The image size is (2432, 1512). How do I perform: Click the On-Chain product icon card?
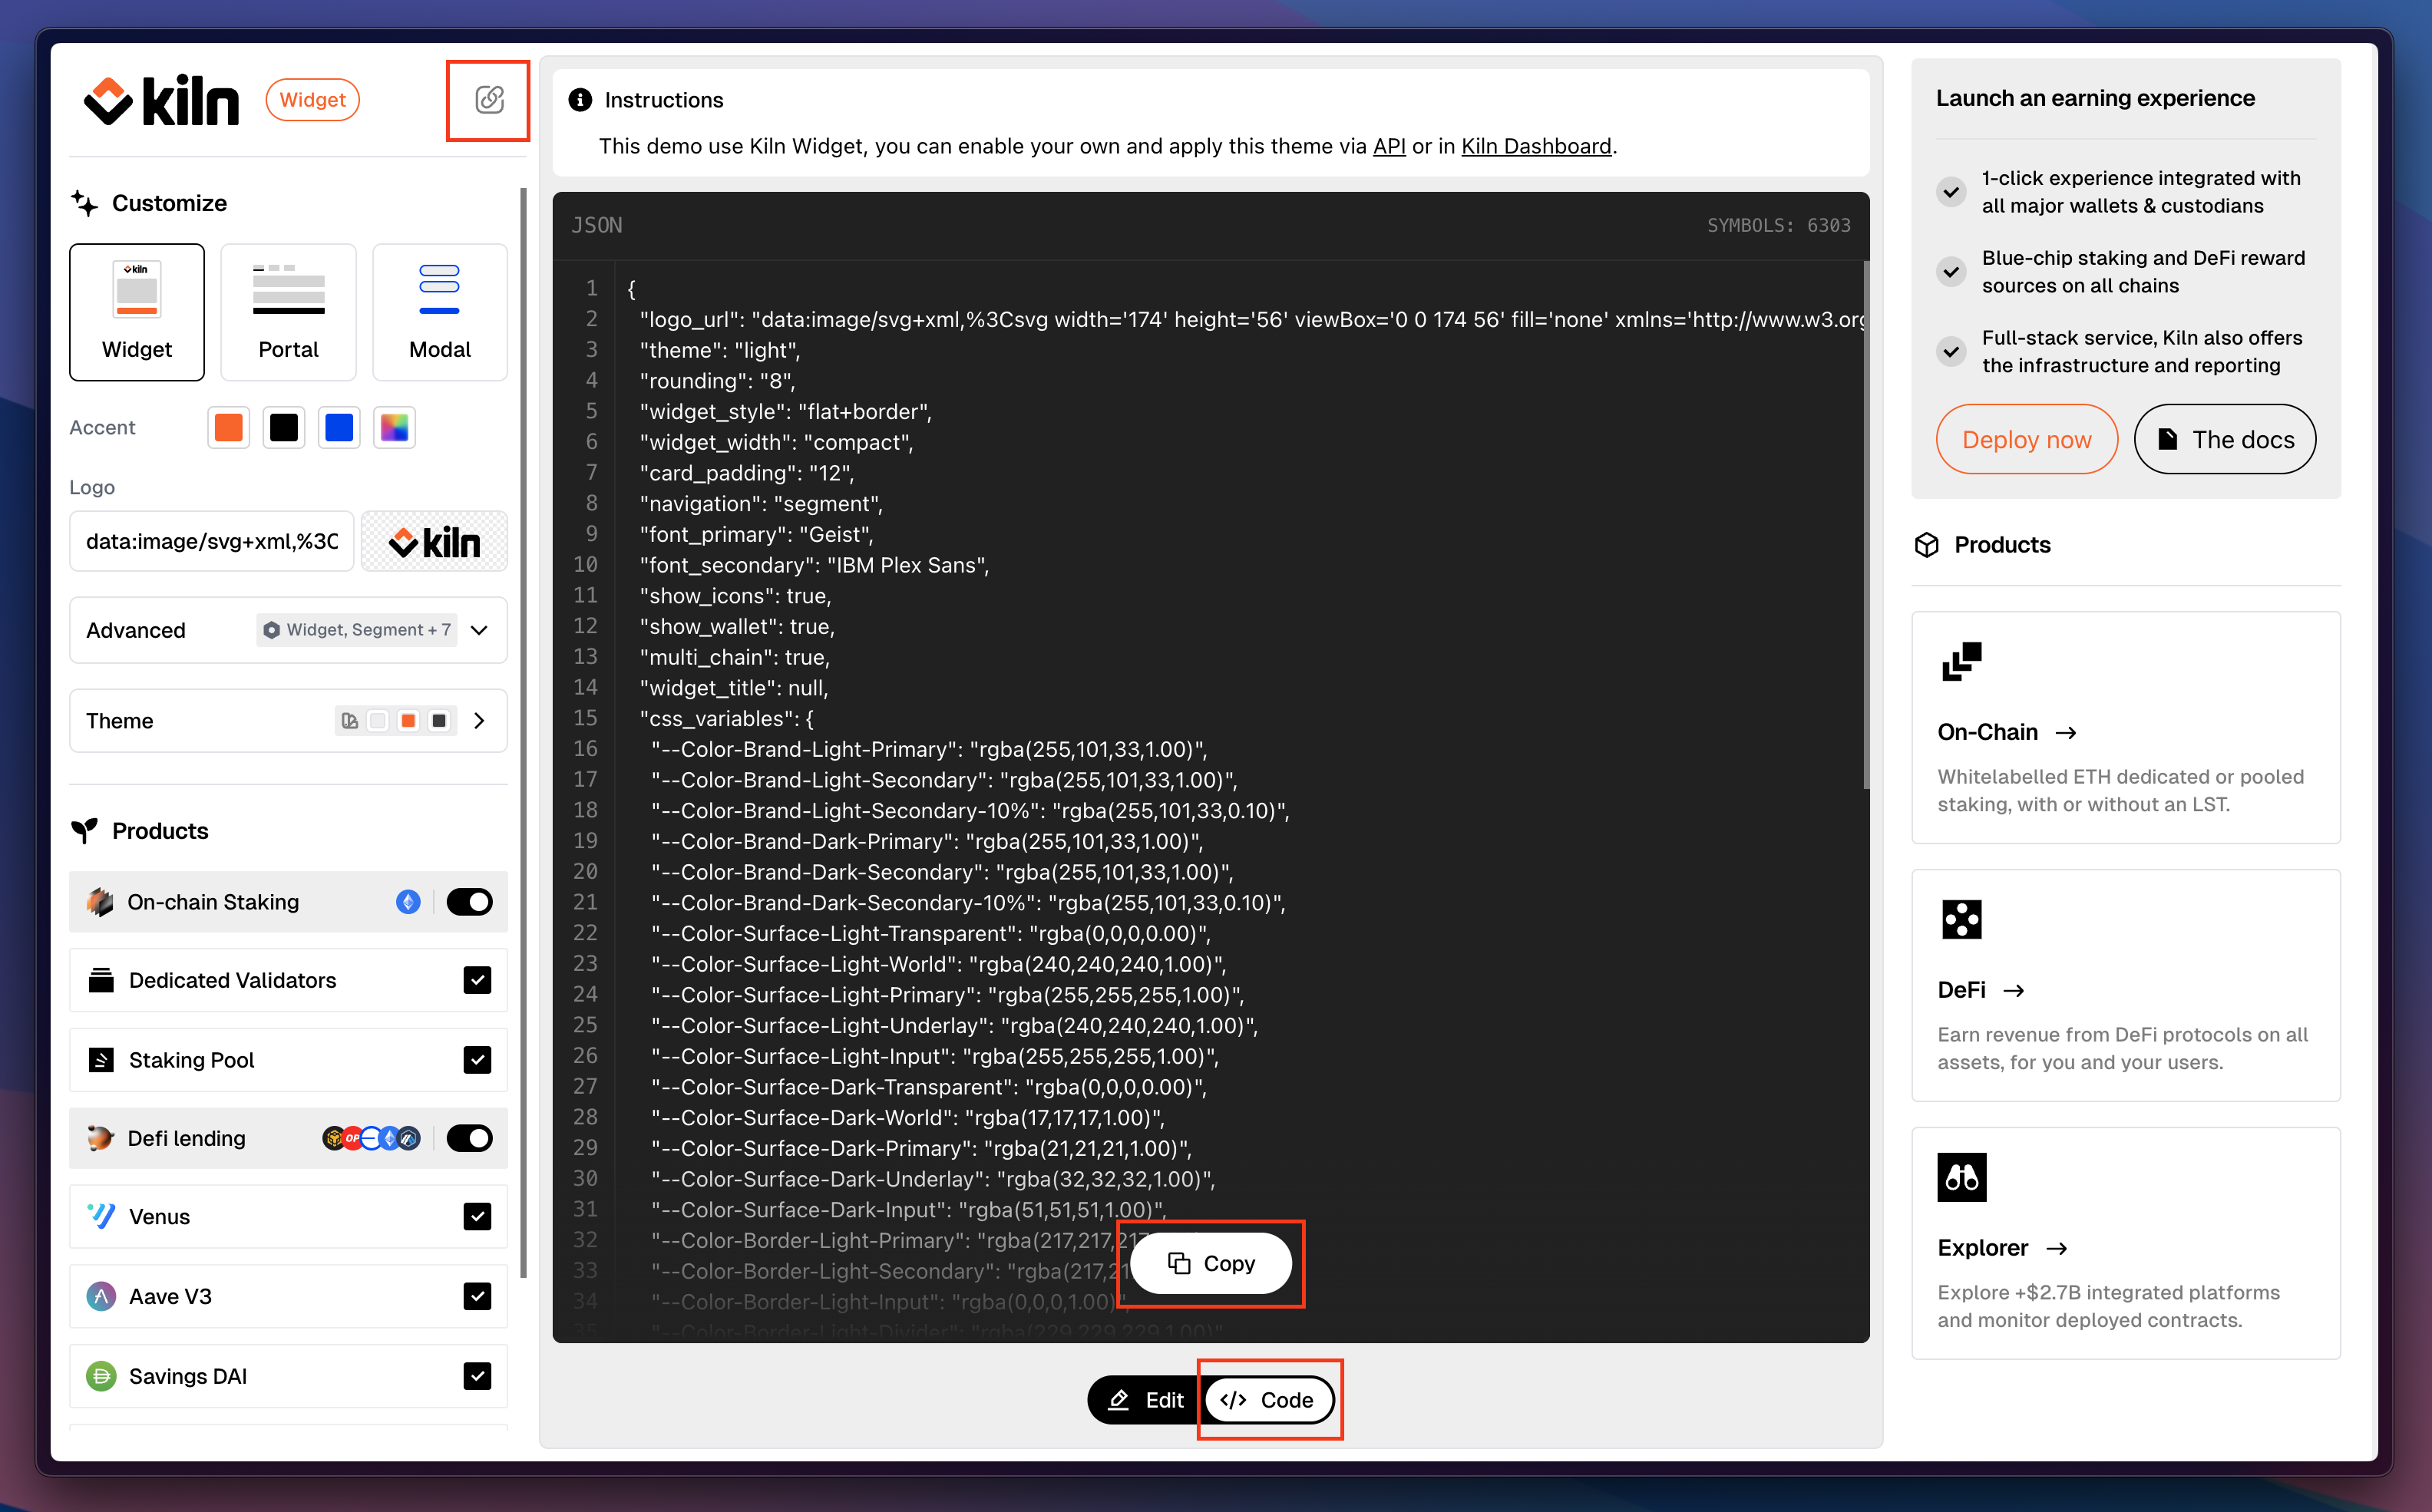(1961, 662)
